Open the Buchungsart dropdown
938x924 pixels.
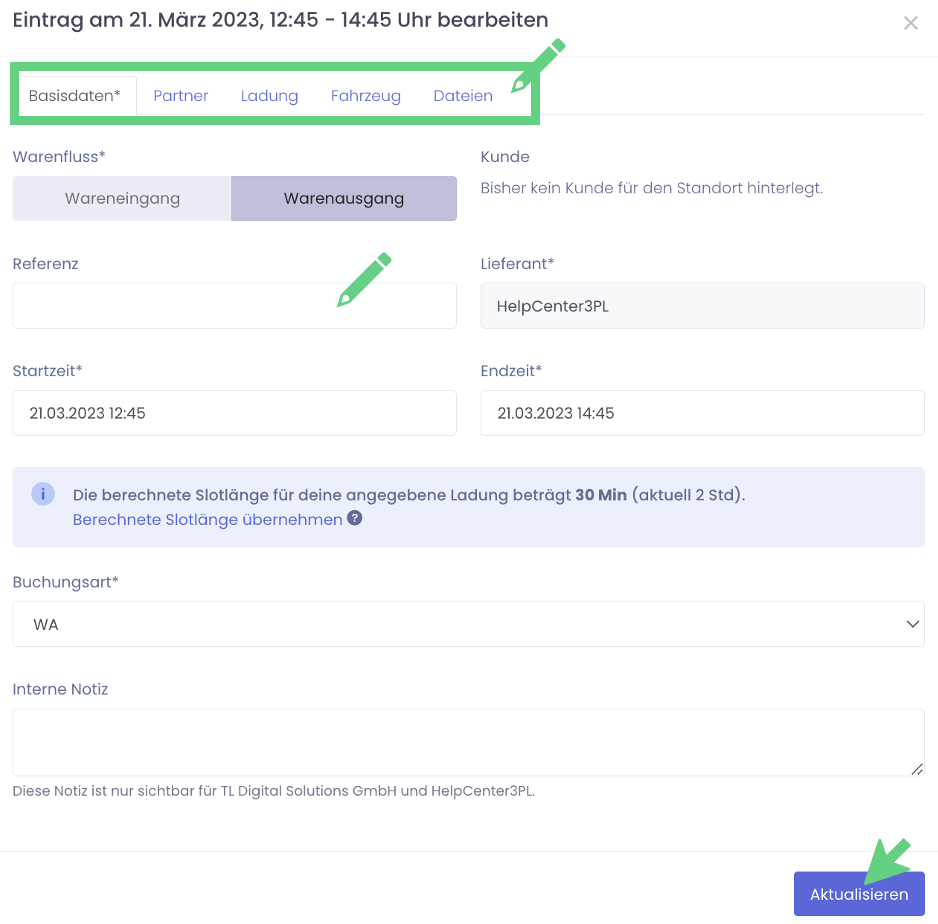[468, 624]
